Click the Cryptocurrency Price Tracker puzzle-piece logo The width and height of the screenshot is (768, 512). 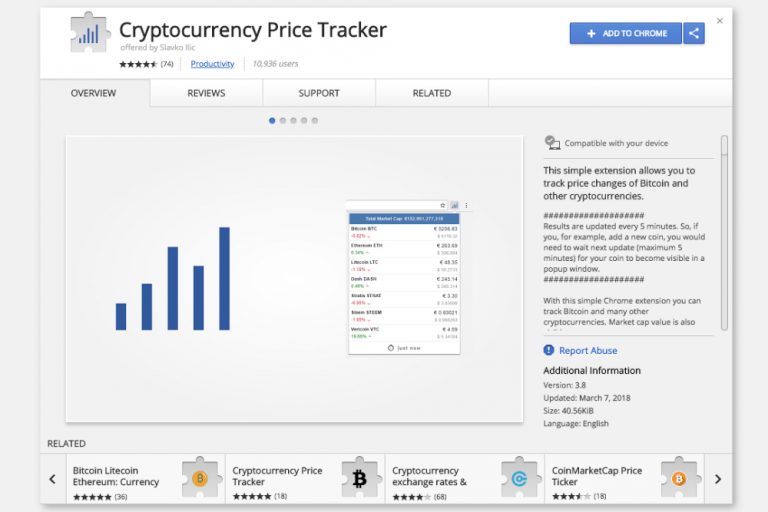[x=90, y=33]
